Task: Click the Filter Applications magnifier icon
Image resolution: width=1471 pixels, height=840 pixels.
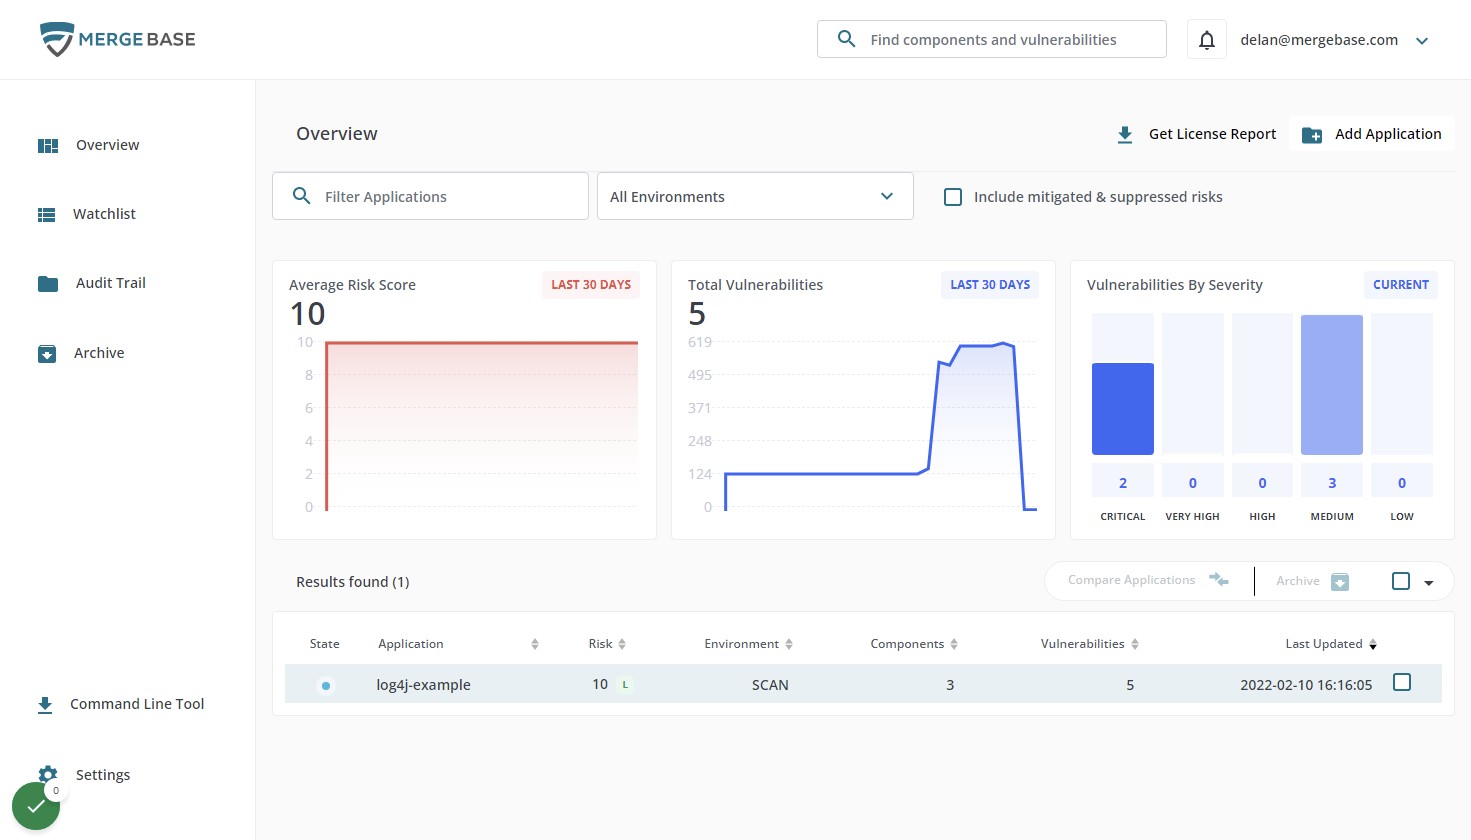Action: coord(301,196)
